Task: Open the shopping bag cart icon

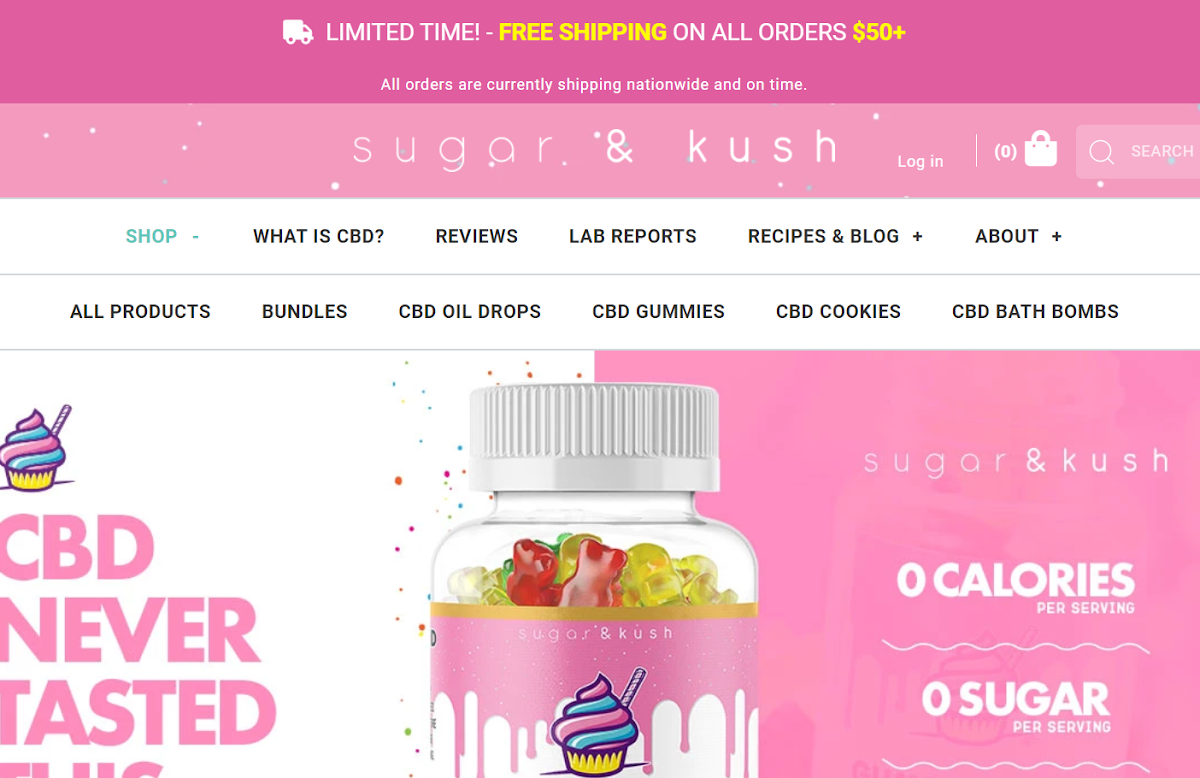Action: click(x=1040, y=149)
